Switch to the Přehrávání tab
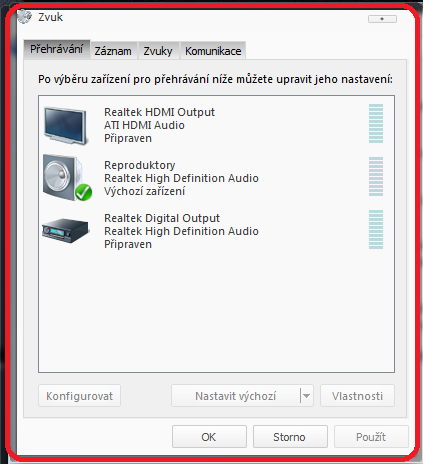 tap(57, 49)
